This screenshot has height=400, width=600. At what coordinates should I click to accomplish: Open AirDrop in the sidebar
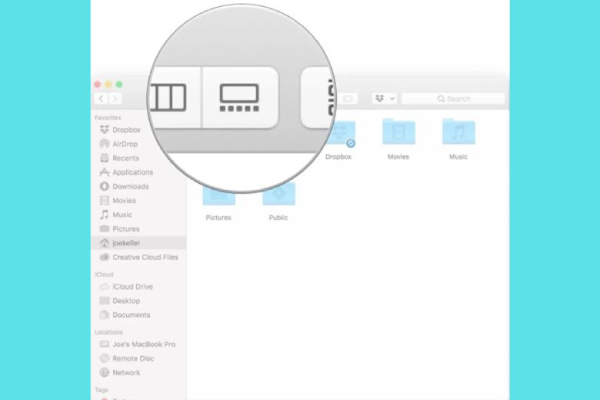(139, 144)
